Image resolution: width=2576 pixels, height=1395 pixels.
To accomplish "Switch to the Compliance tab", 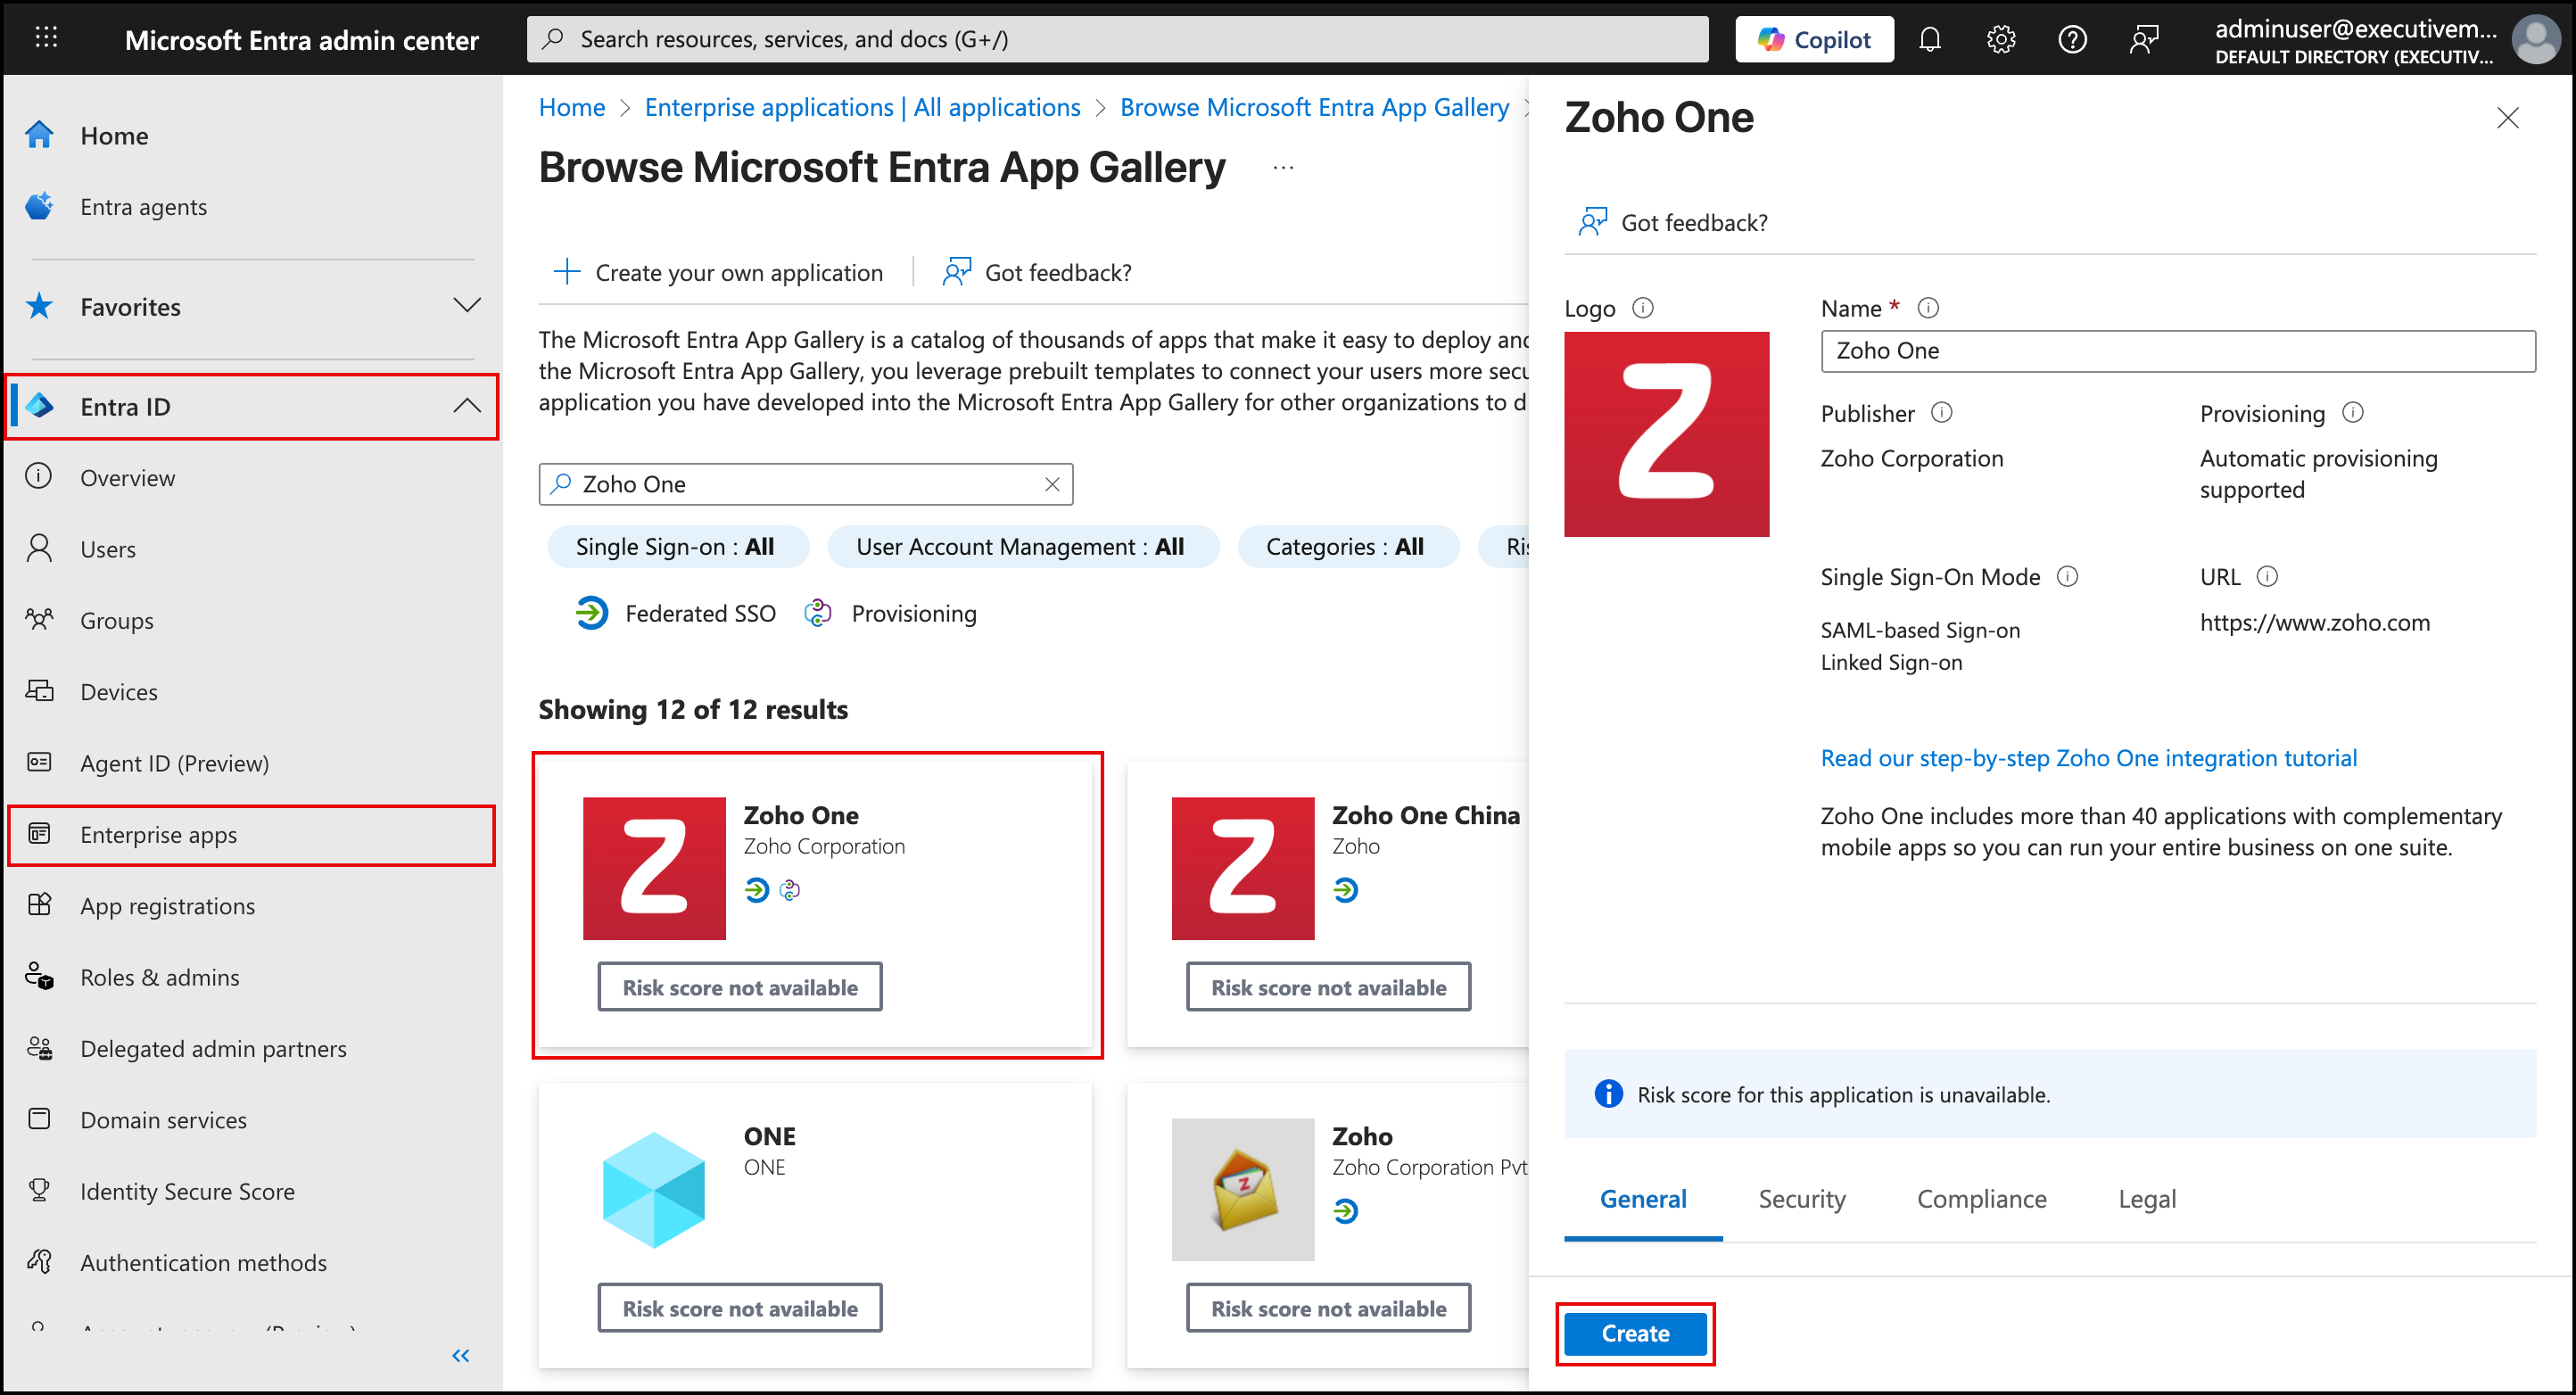I will (1981, 1198).
